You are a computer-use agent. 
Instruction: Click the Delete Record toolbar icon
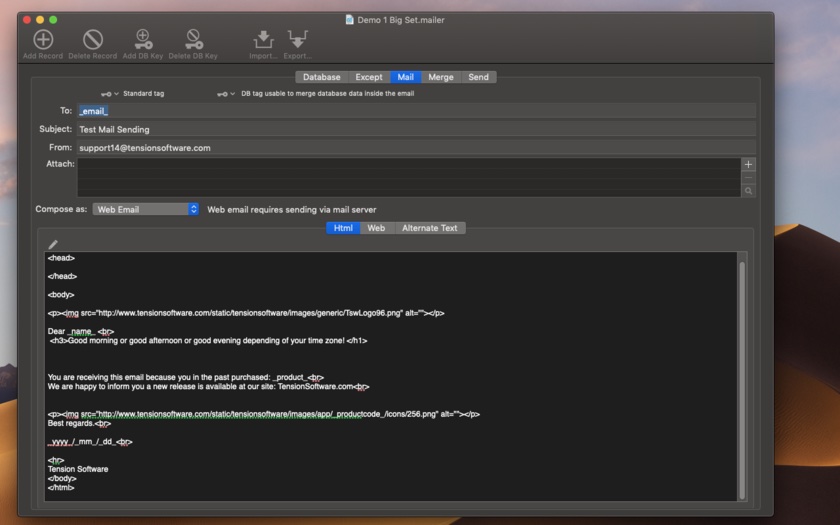pos(92,40)
